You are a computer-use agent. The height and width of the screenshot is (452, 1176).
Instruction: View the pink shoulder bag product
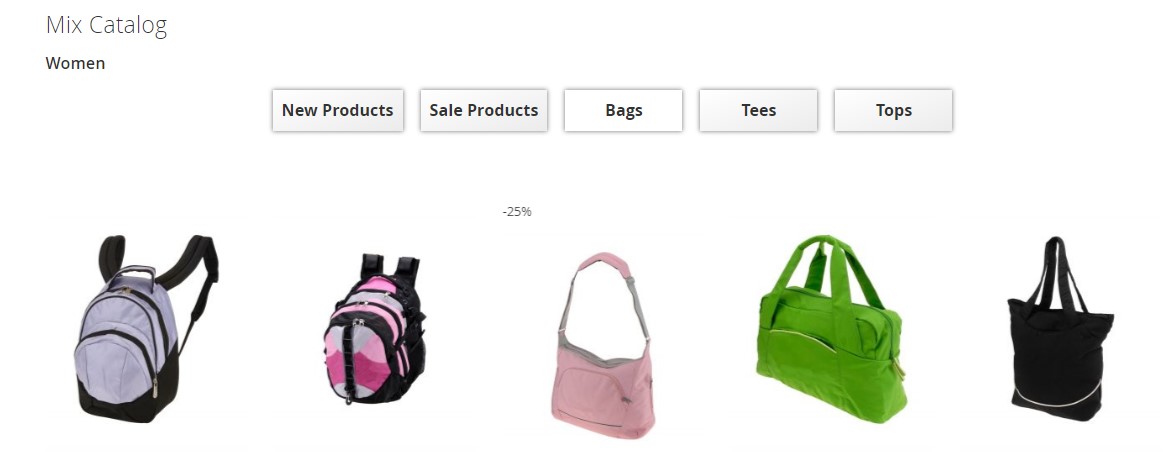click(602, 345)
